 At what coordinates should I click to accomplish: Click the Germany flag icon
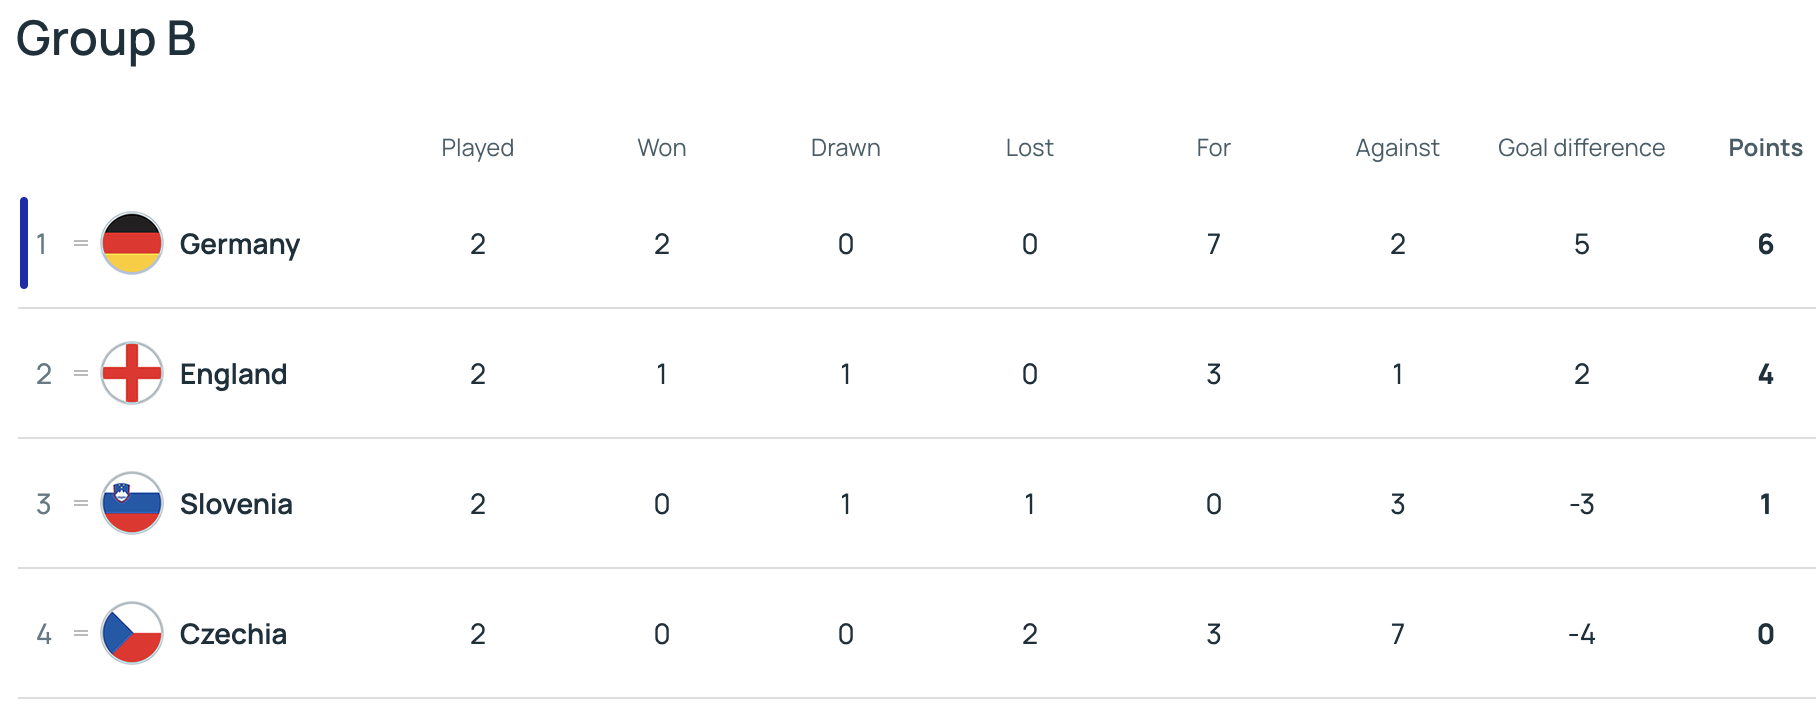pyautogui.click(x=132, y=243)
